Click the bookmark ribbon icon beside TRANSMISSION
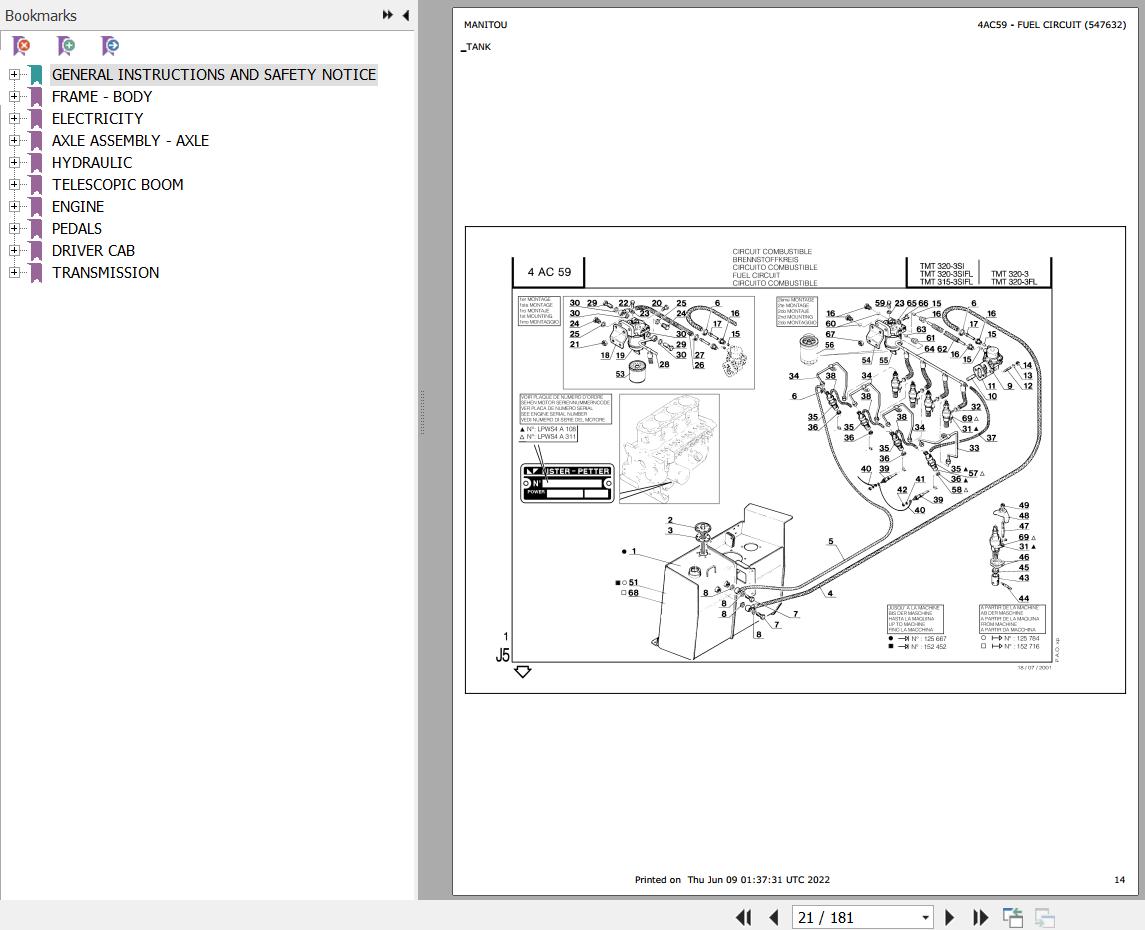This screenshot has height=930, width=1145. [x=36, y=273]
